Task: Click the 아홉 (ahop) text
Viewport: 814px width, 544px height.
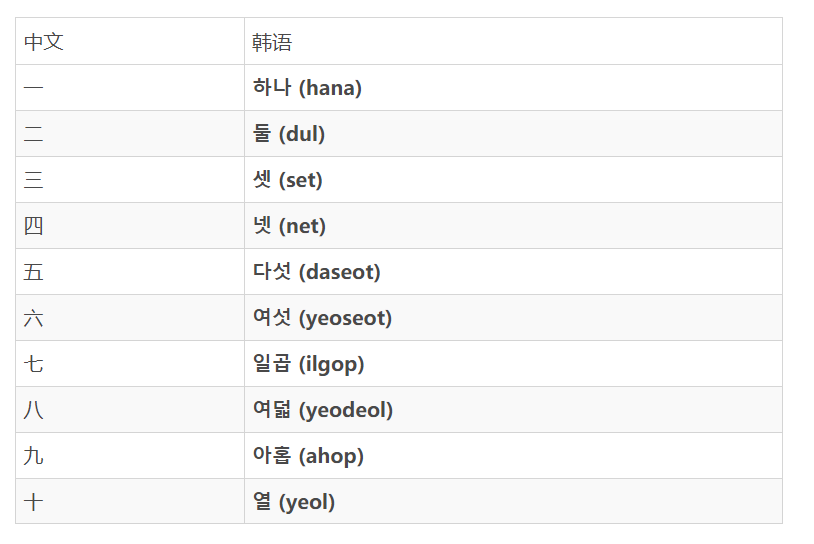Action: [x=308, y=456]
